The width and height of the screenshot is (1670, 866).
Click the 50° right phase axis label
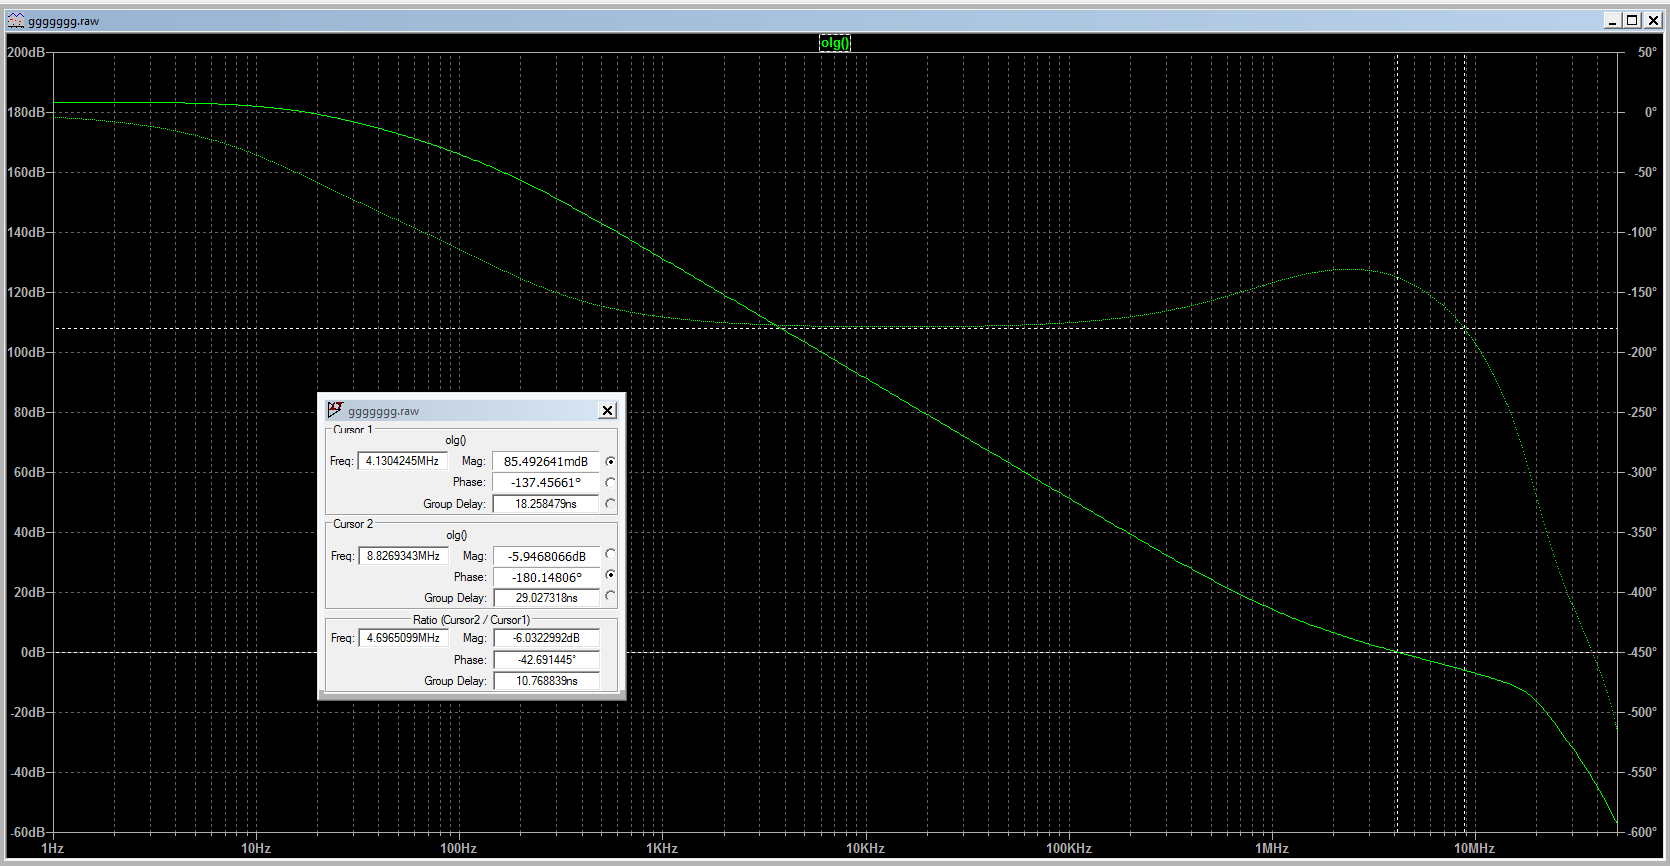click(x=1647, y=52)
